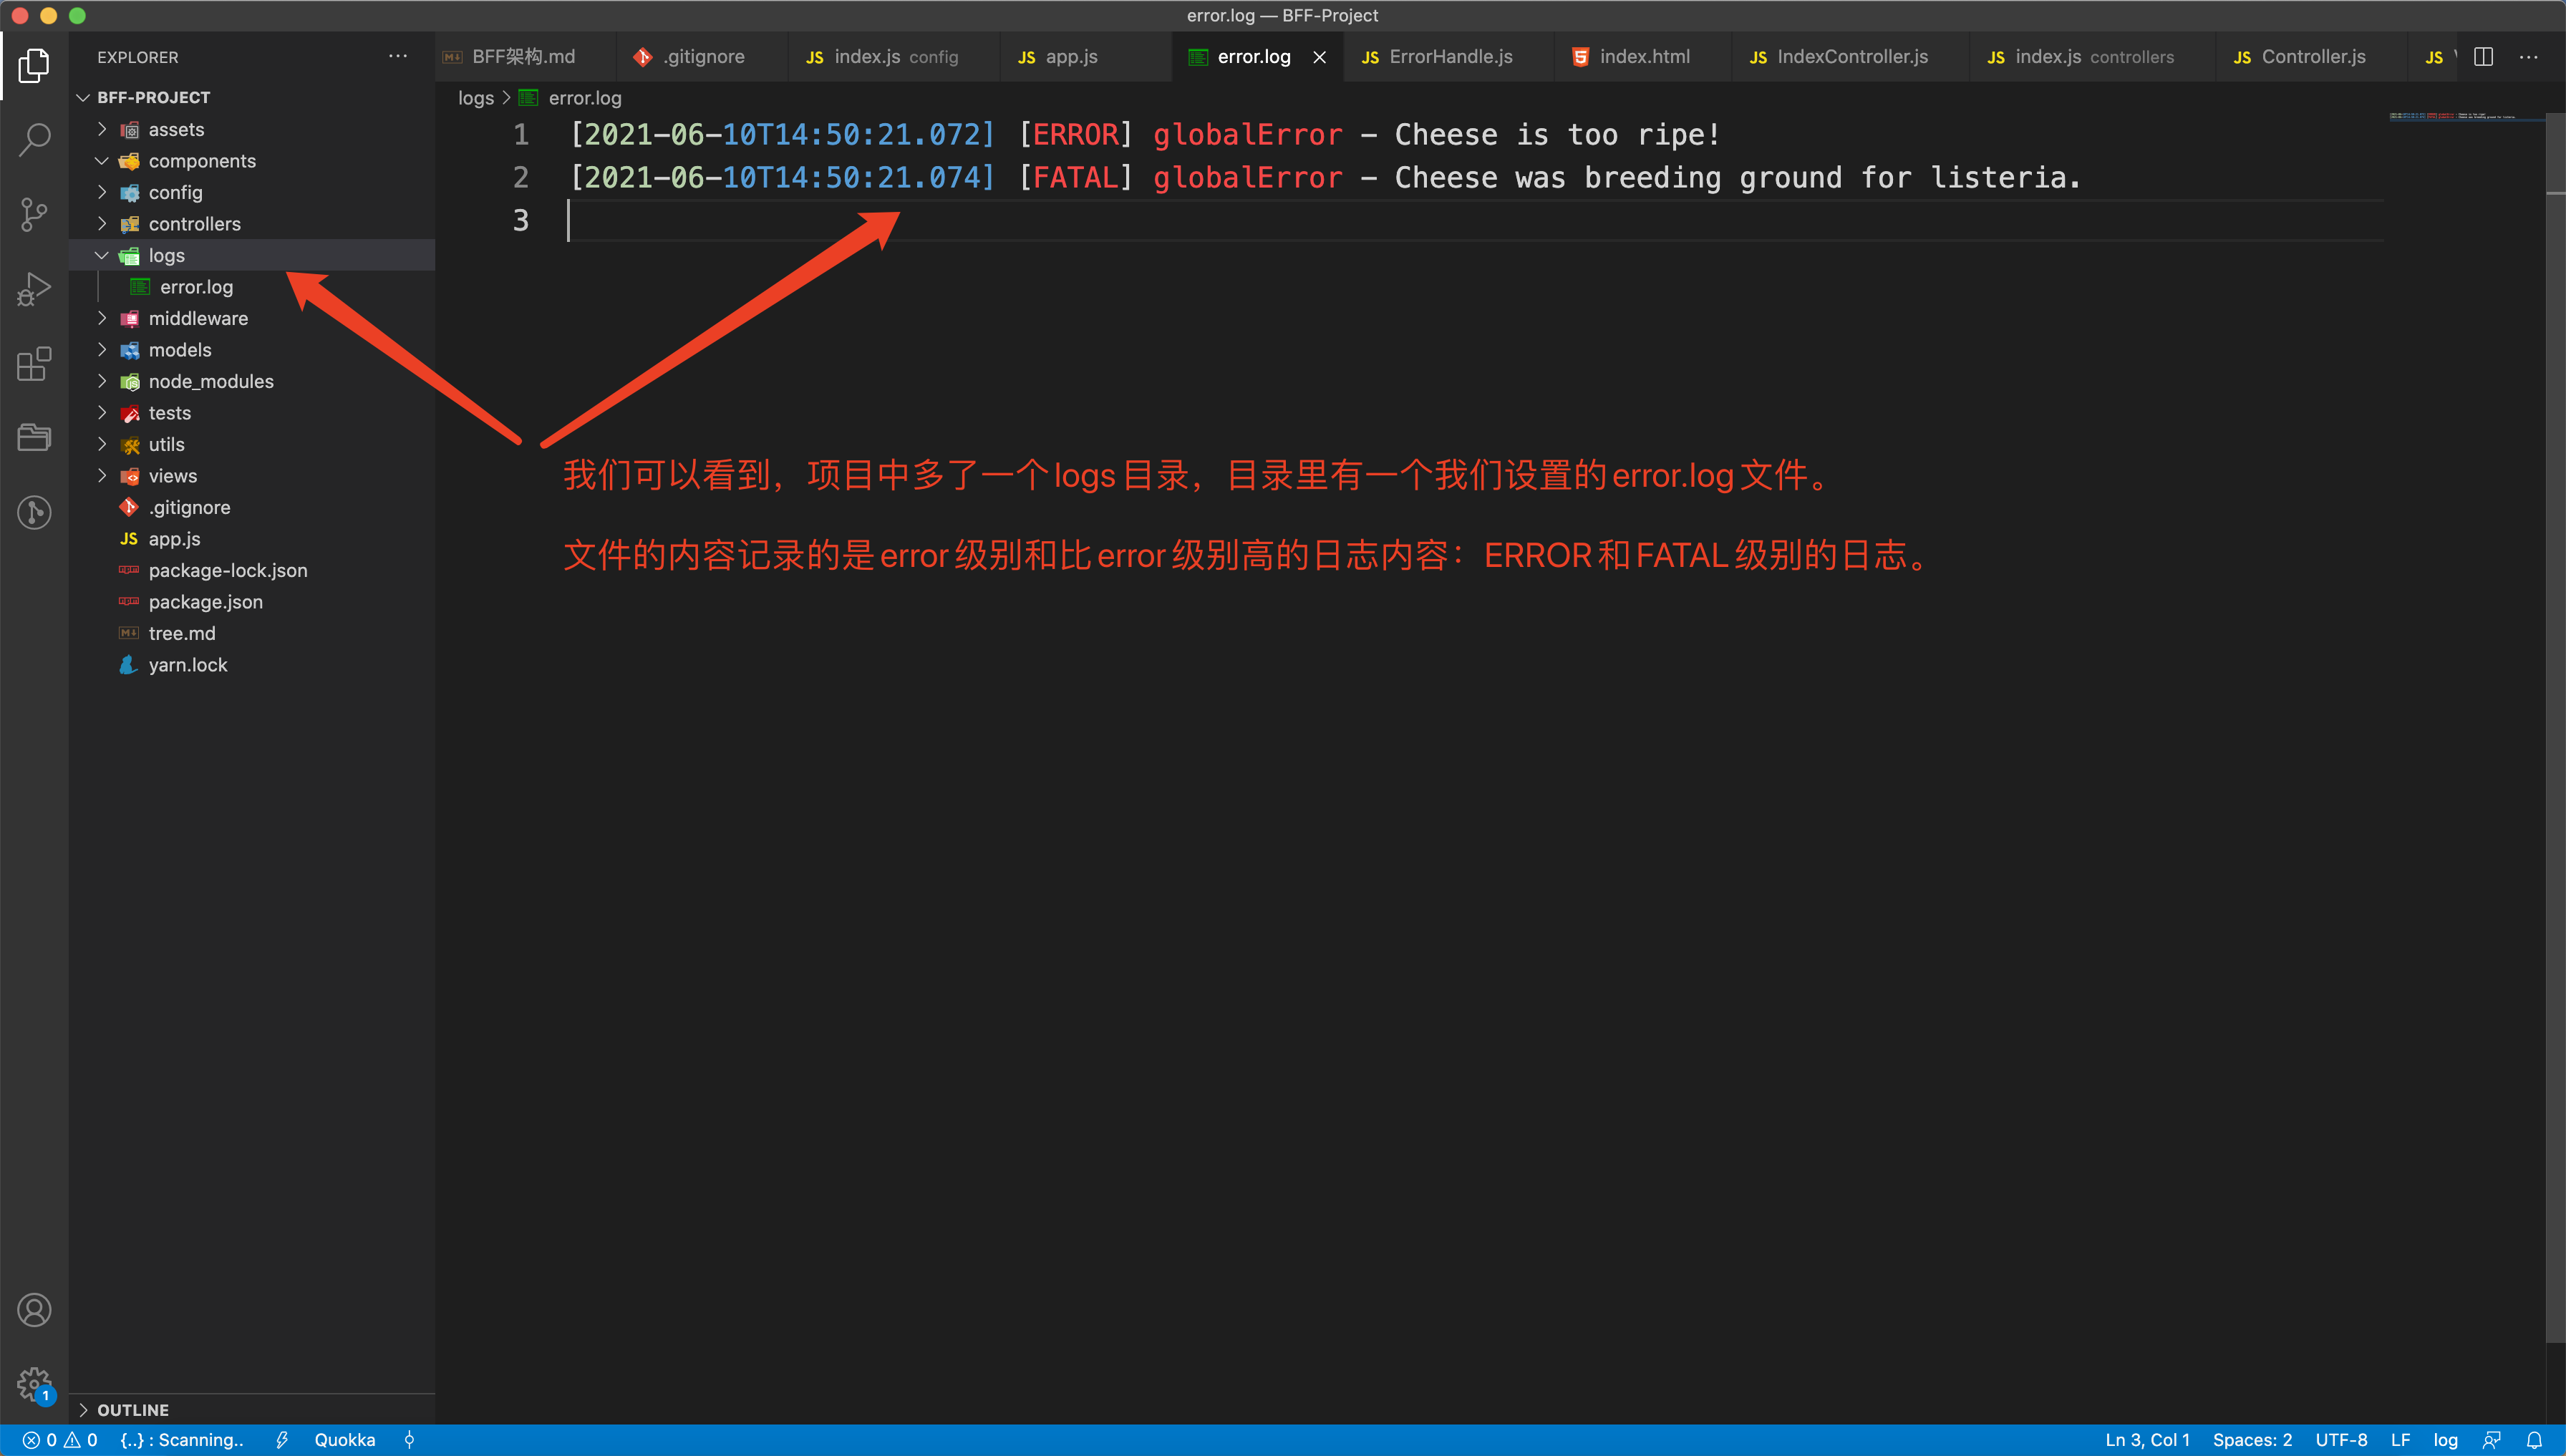Image resolution: width=2566 pixels, height=1456 pixels.
Task: Open Run and Debug view icon
Action: pyautogui.click(x=34, y=289)
